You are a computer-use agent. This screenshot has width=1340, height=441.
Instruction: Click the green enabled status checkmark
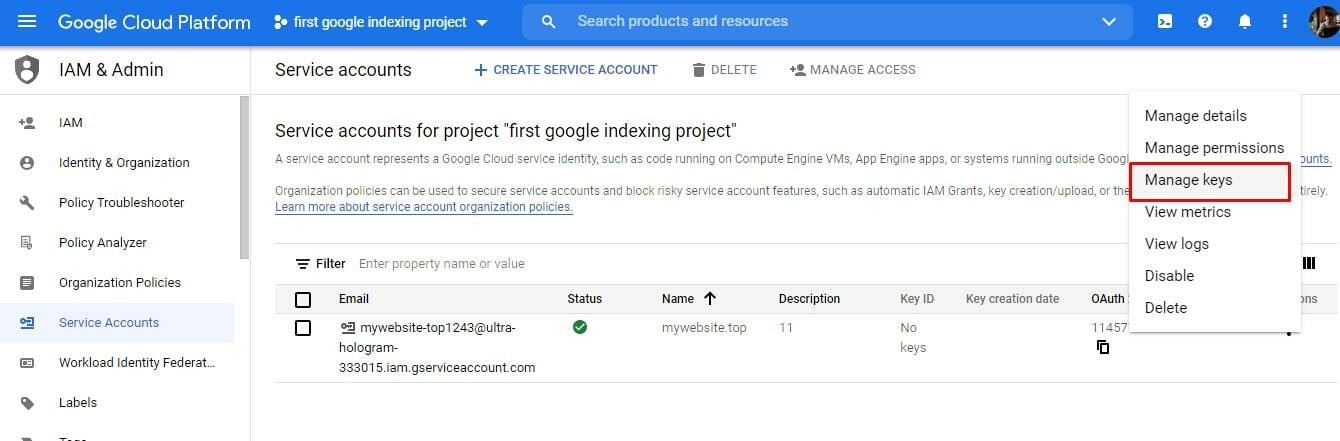[580, 327]
